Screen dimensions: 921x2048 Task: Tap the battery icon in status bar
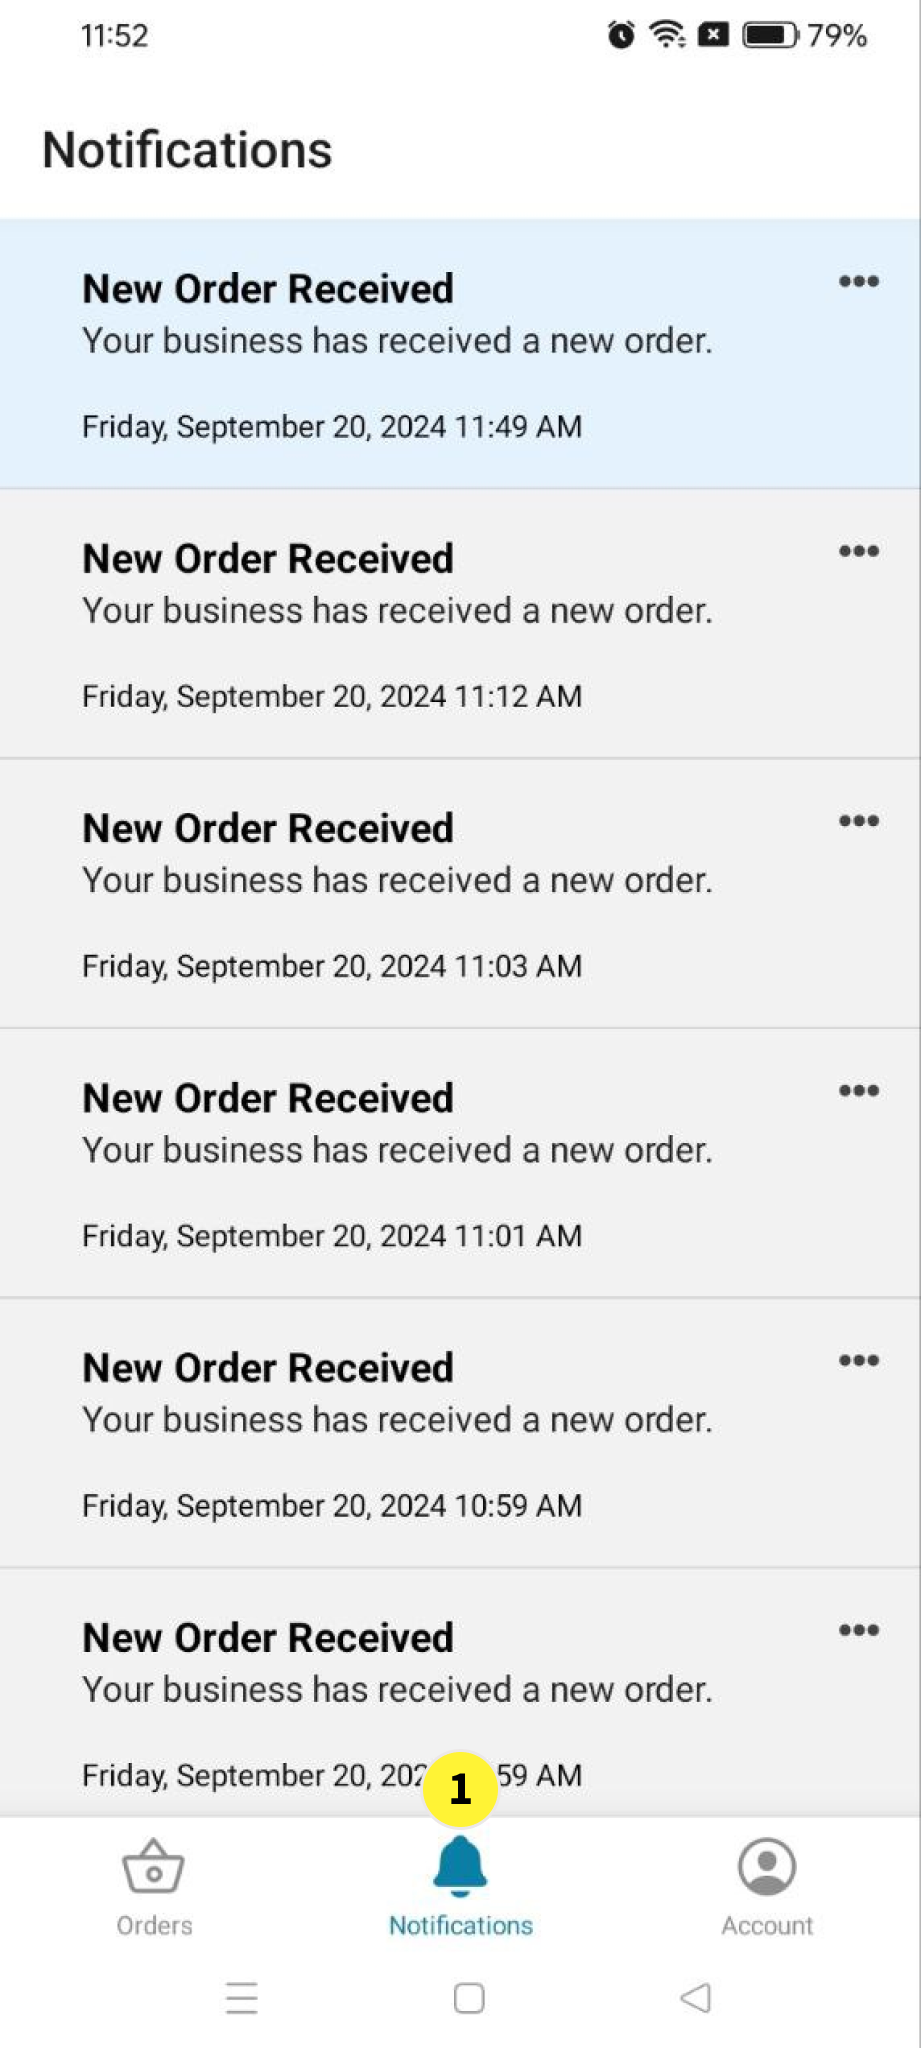tap(769, 36)
